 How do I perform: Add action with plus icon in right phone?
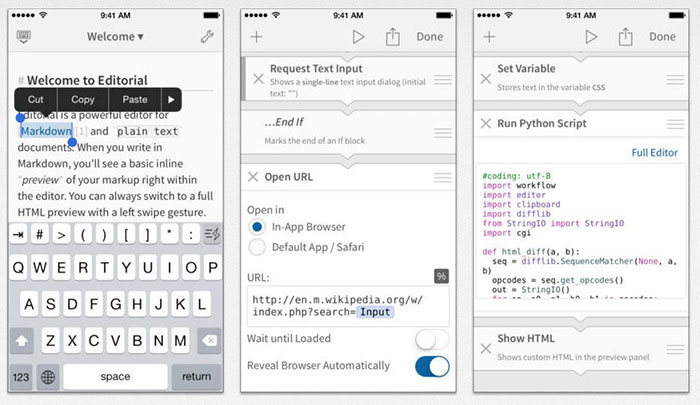pos(489,37)
